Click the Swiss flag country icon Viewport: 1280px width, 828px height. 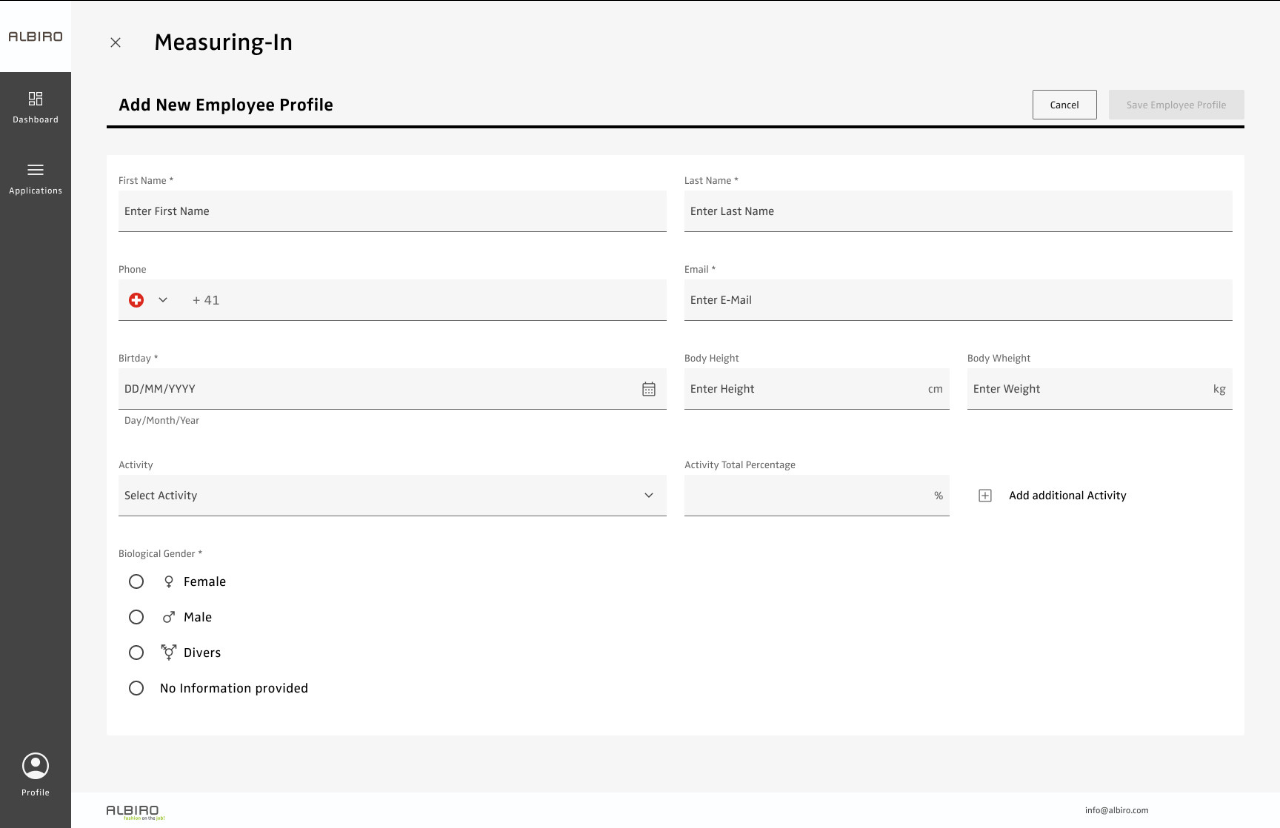pyautogui.click(x=136, y=300)
